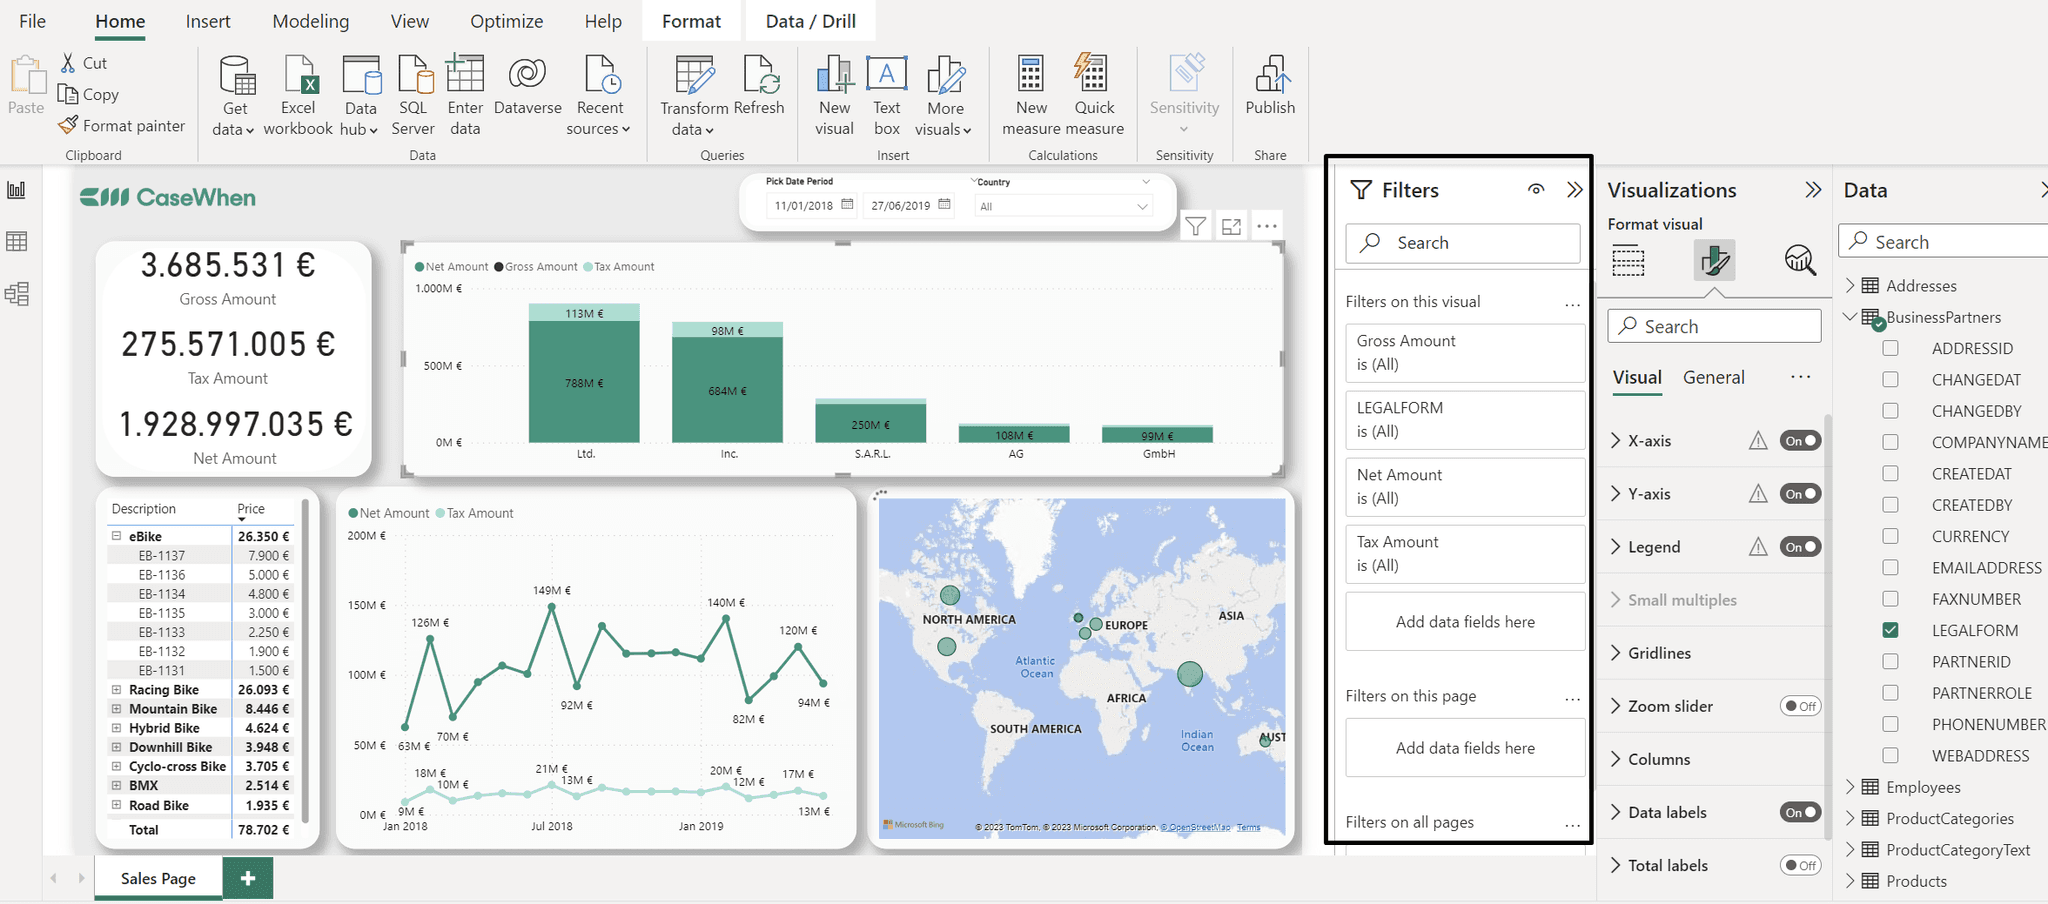The height and width of the screenshot is (904, 2048).
Task: Open the Terms link on the map
Action: 1249,829
